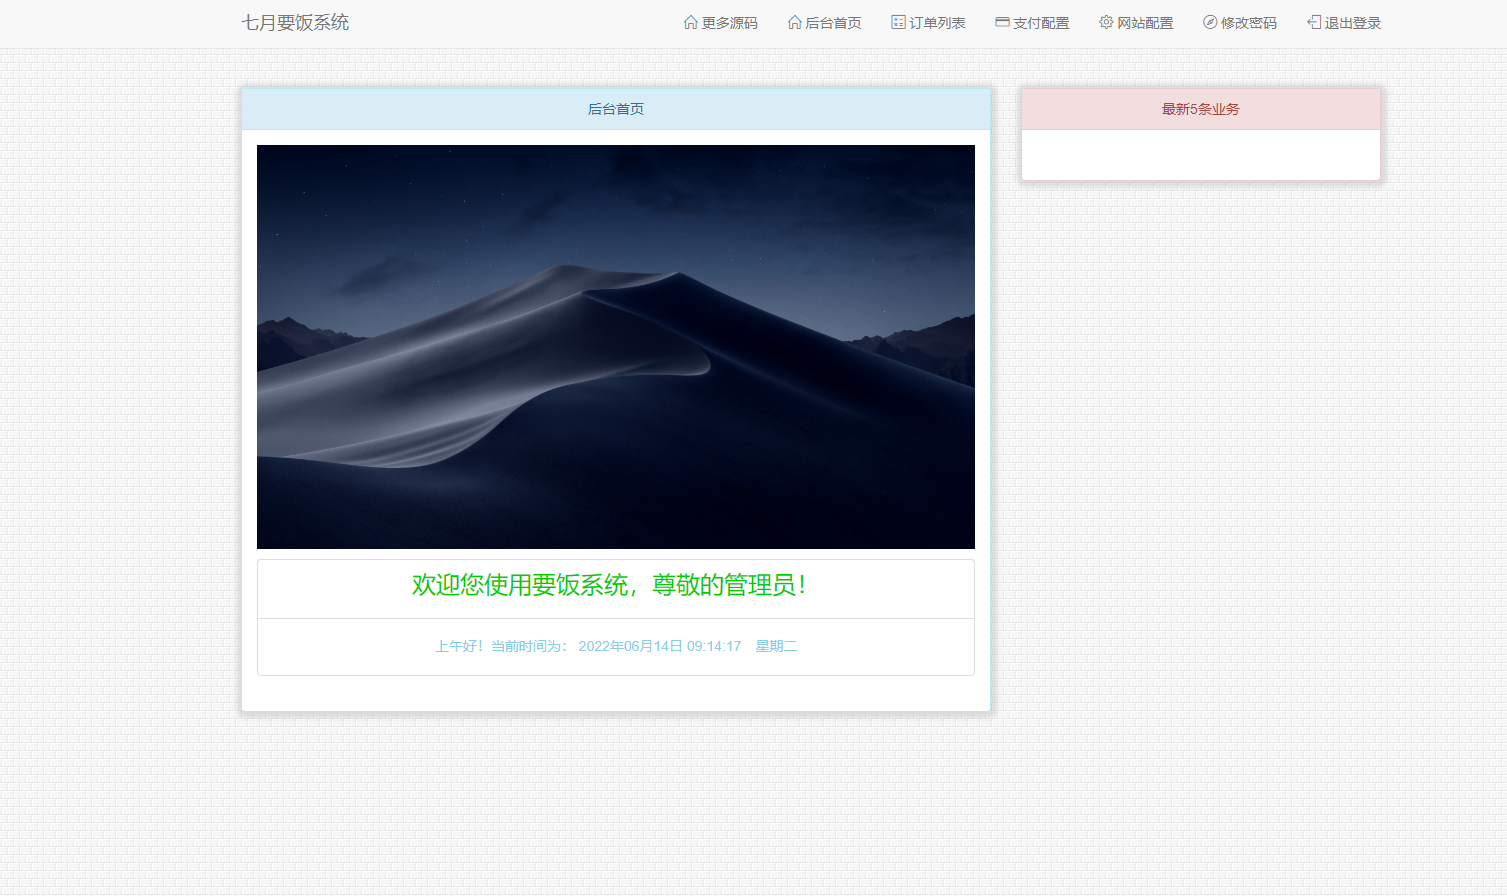Image resolution: width=1507 pixels, height=896 pixels.
Task: Open the 更多源码 menu item
Action: tap(728, 22)
